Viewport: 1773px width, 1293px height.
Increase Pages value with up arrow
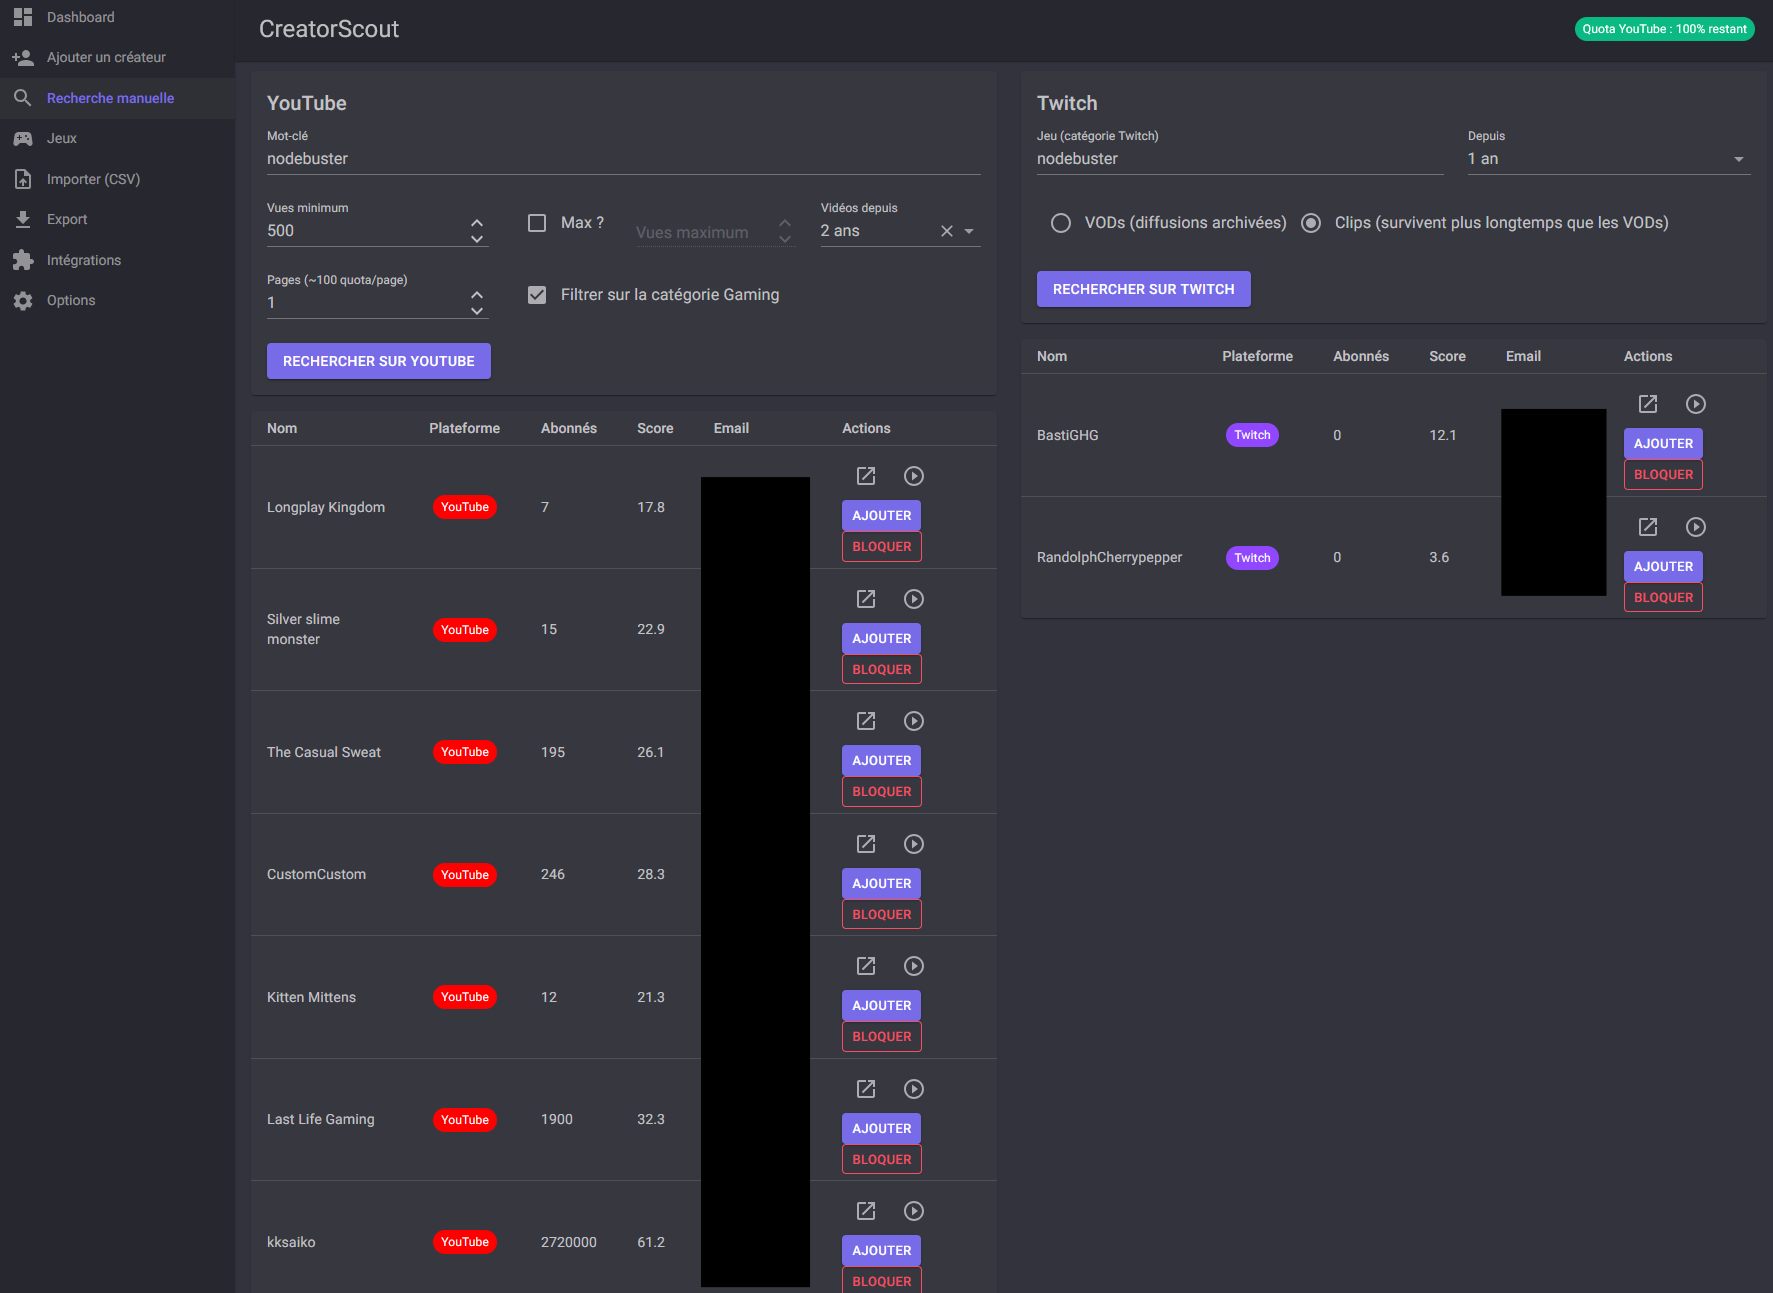(477, 295)
